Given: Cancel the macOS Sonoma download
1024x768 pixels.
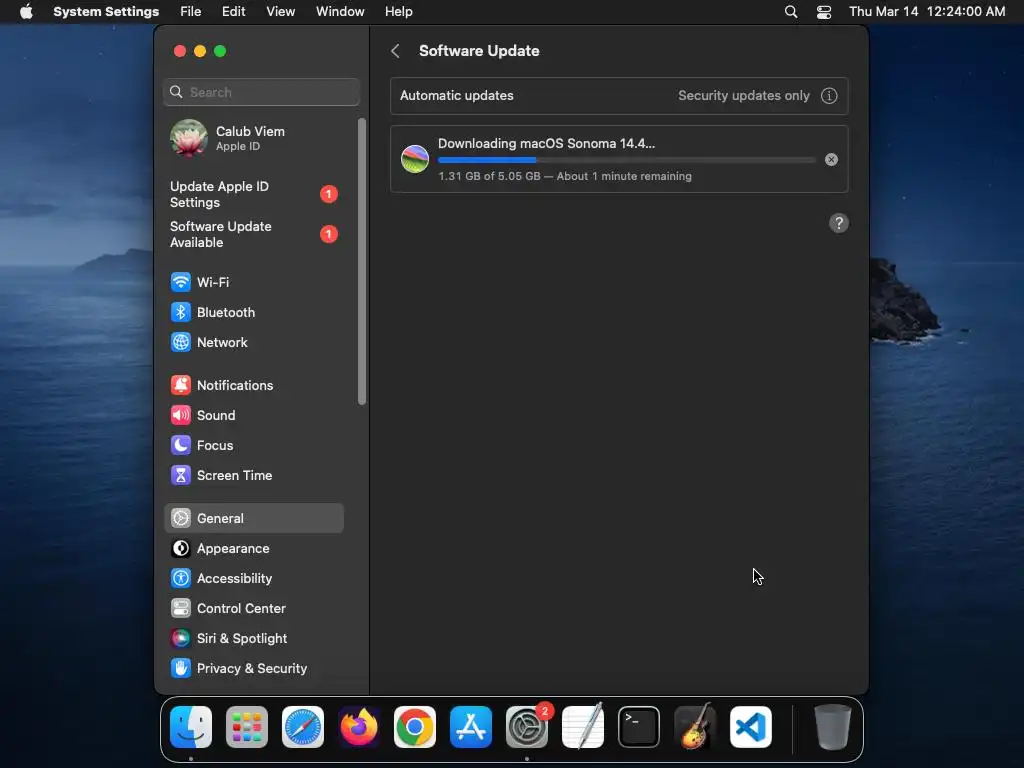Looking at the screenshot, I should [831, 159].
